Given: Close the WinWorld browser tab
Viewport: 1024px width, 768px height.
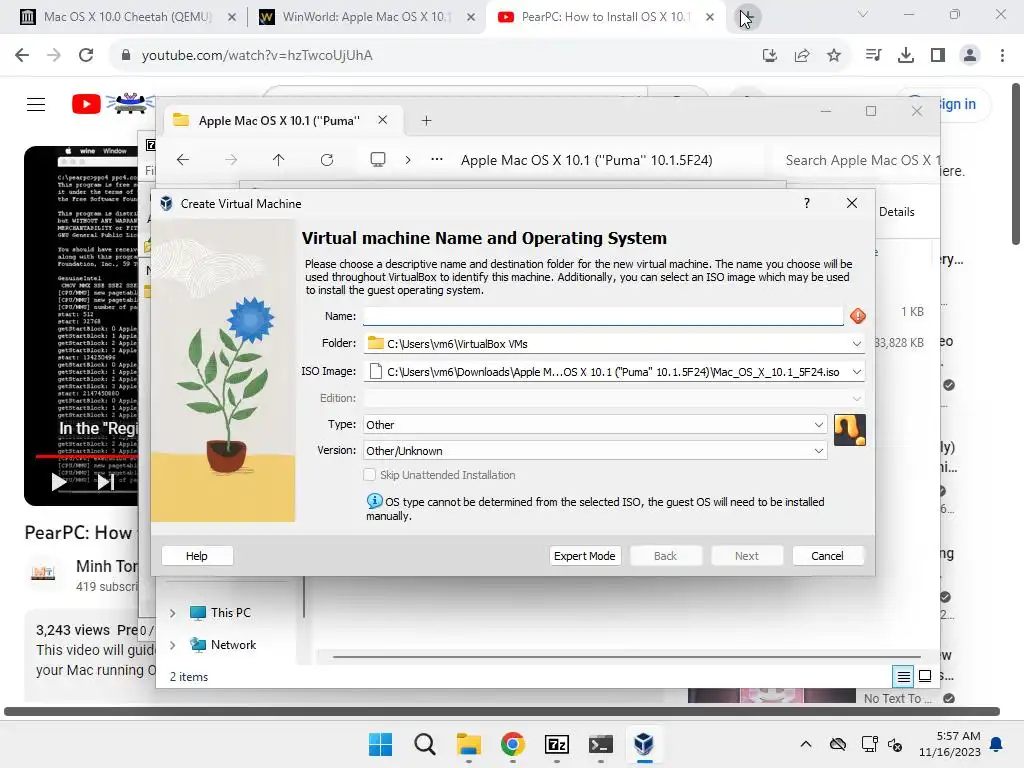Looking at the screenshot, I should [x=471, y=17].
